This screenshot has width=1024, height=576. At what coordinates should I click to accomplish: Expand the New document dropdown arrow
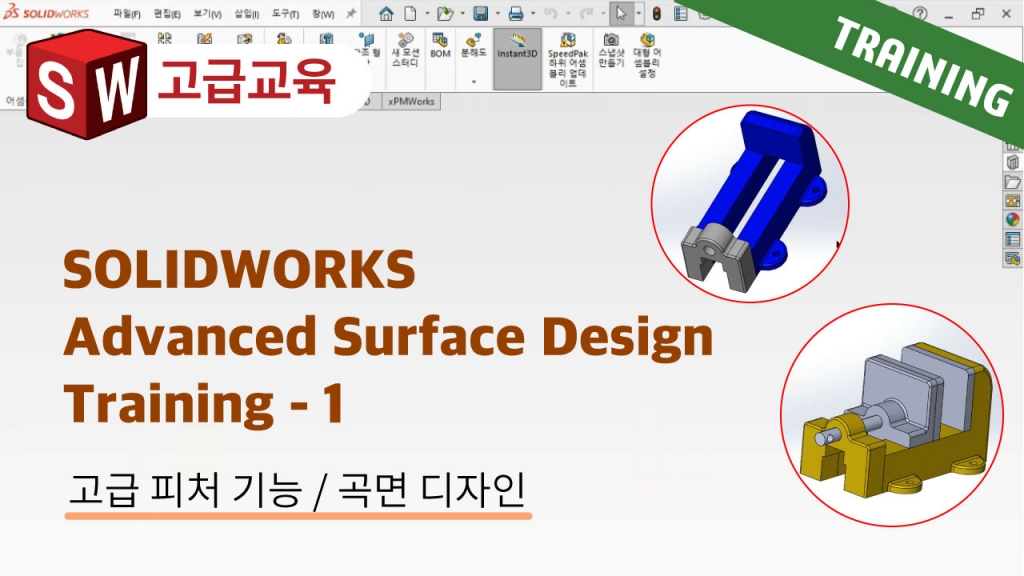click(427, 13)
